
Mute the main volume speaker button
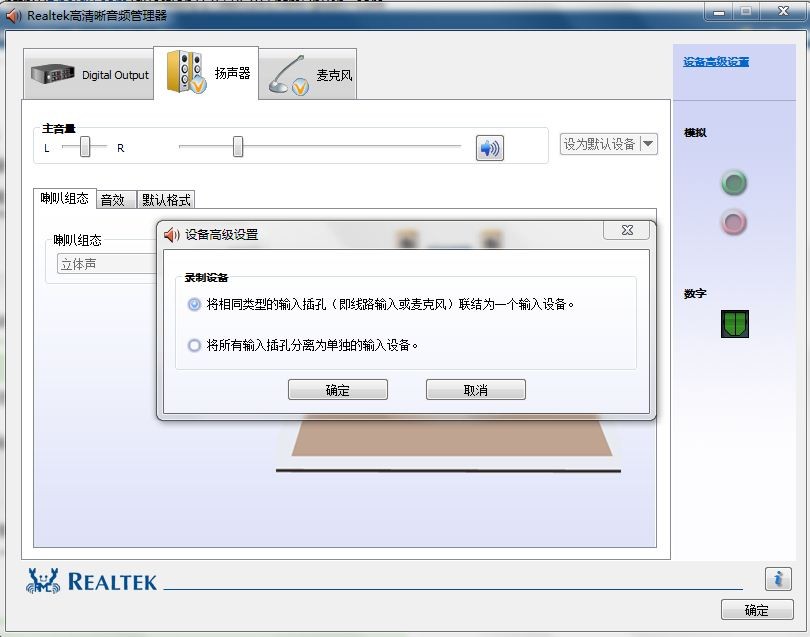489,148
